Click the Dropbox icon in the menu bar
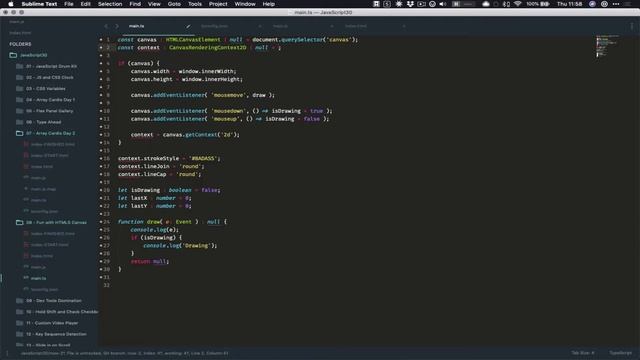The height and width of the screenshot is (360, 640). click(410, 4)
